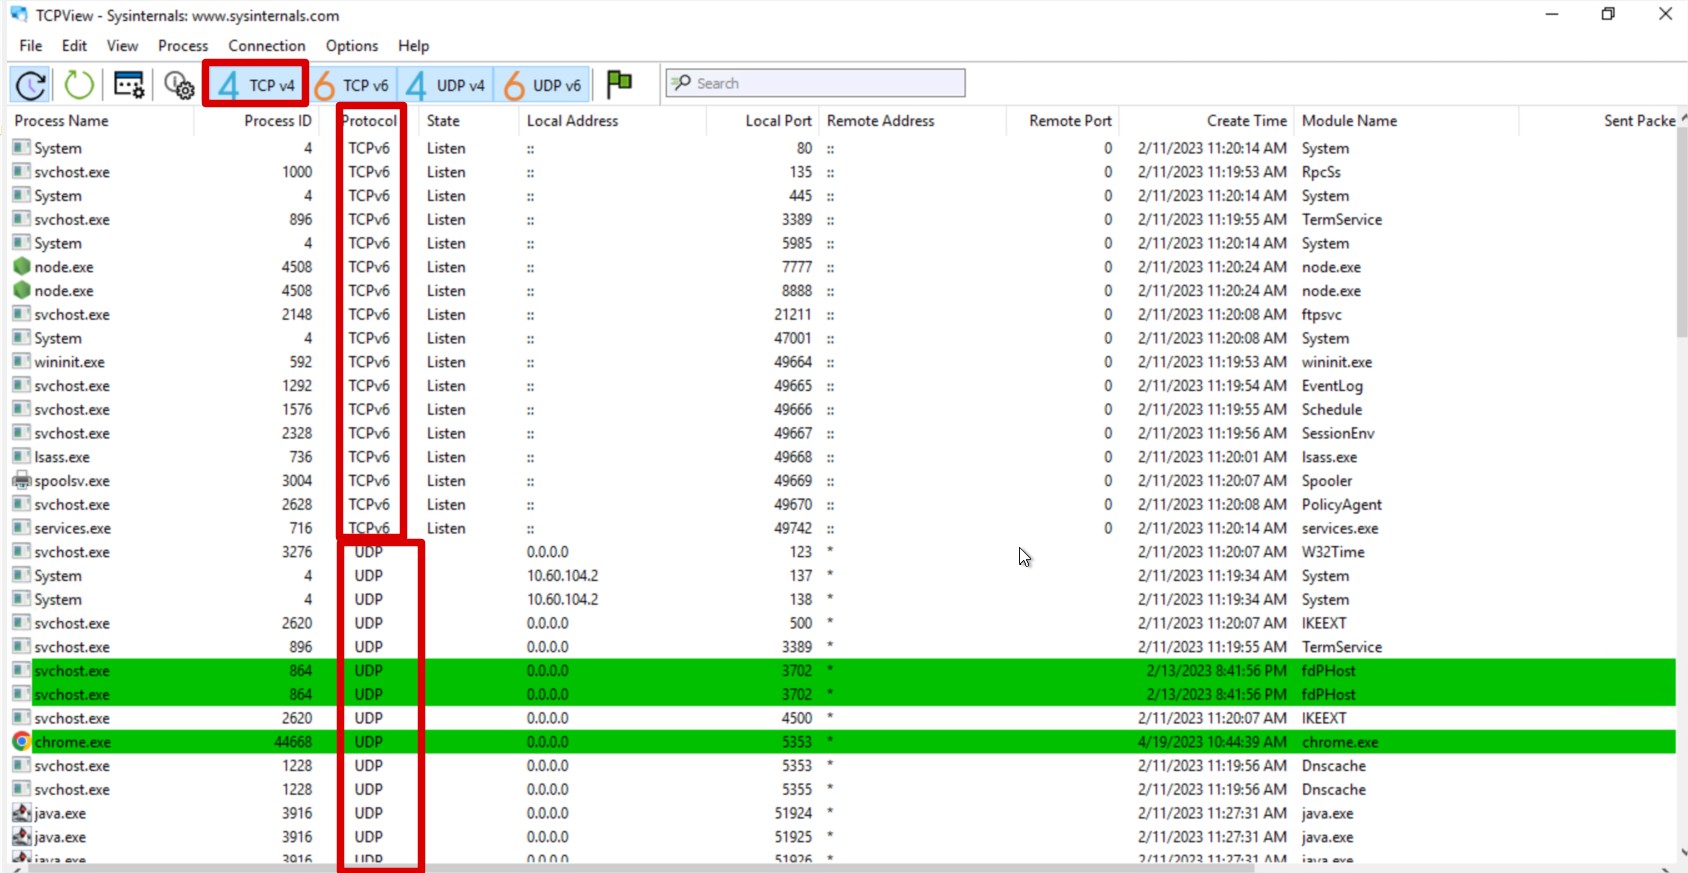Open the Edit menu
Screen dimensions: 1688x873
pyautogui.click(x=74, y=46)
